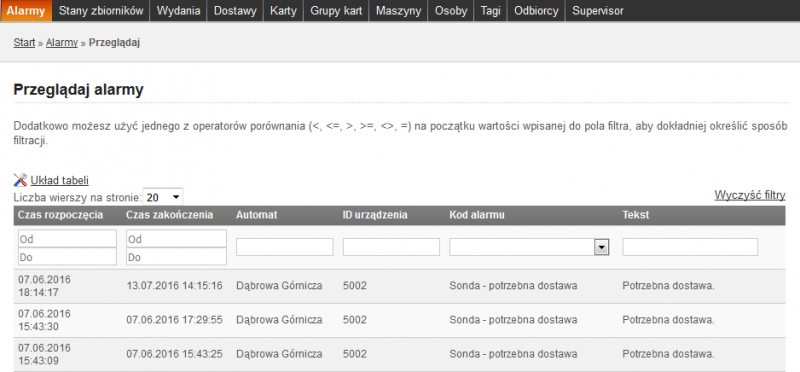Select start time 07.06.2016 15:43:09 cell
Screen dimensions: 800x372
[44, 354]
